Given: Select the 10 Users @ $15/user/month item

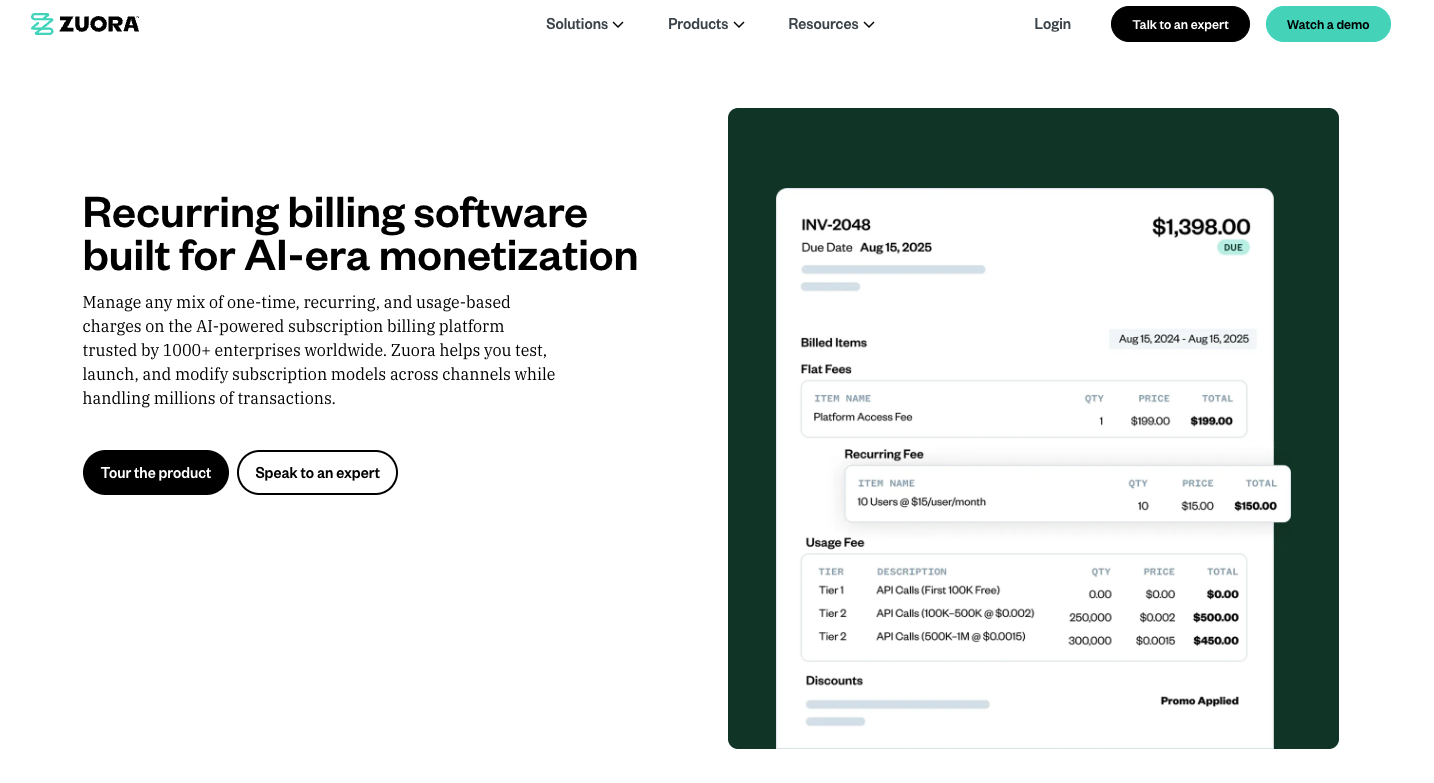Looking at the screenshot, I should pos(921,502).
